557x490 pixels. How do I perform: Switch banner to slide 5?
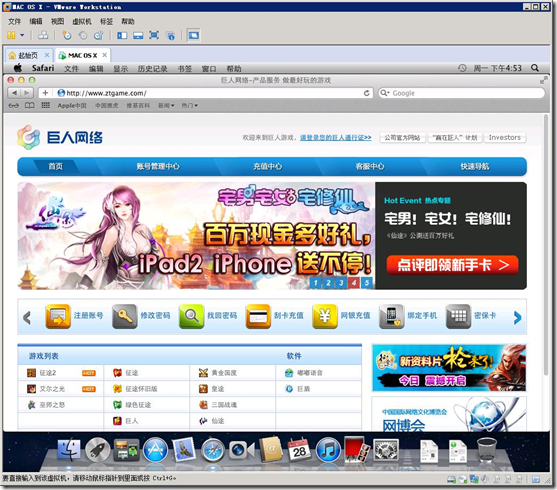click(x=367, y=283)
